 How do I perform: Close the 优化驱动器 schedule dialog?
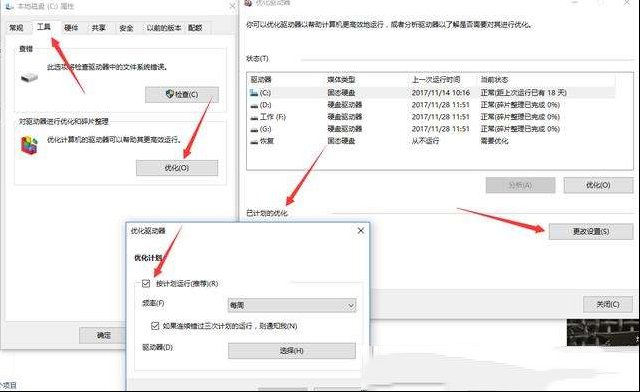pos(361,231)
